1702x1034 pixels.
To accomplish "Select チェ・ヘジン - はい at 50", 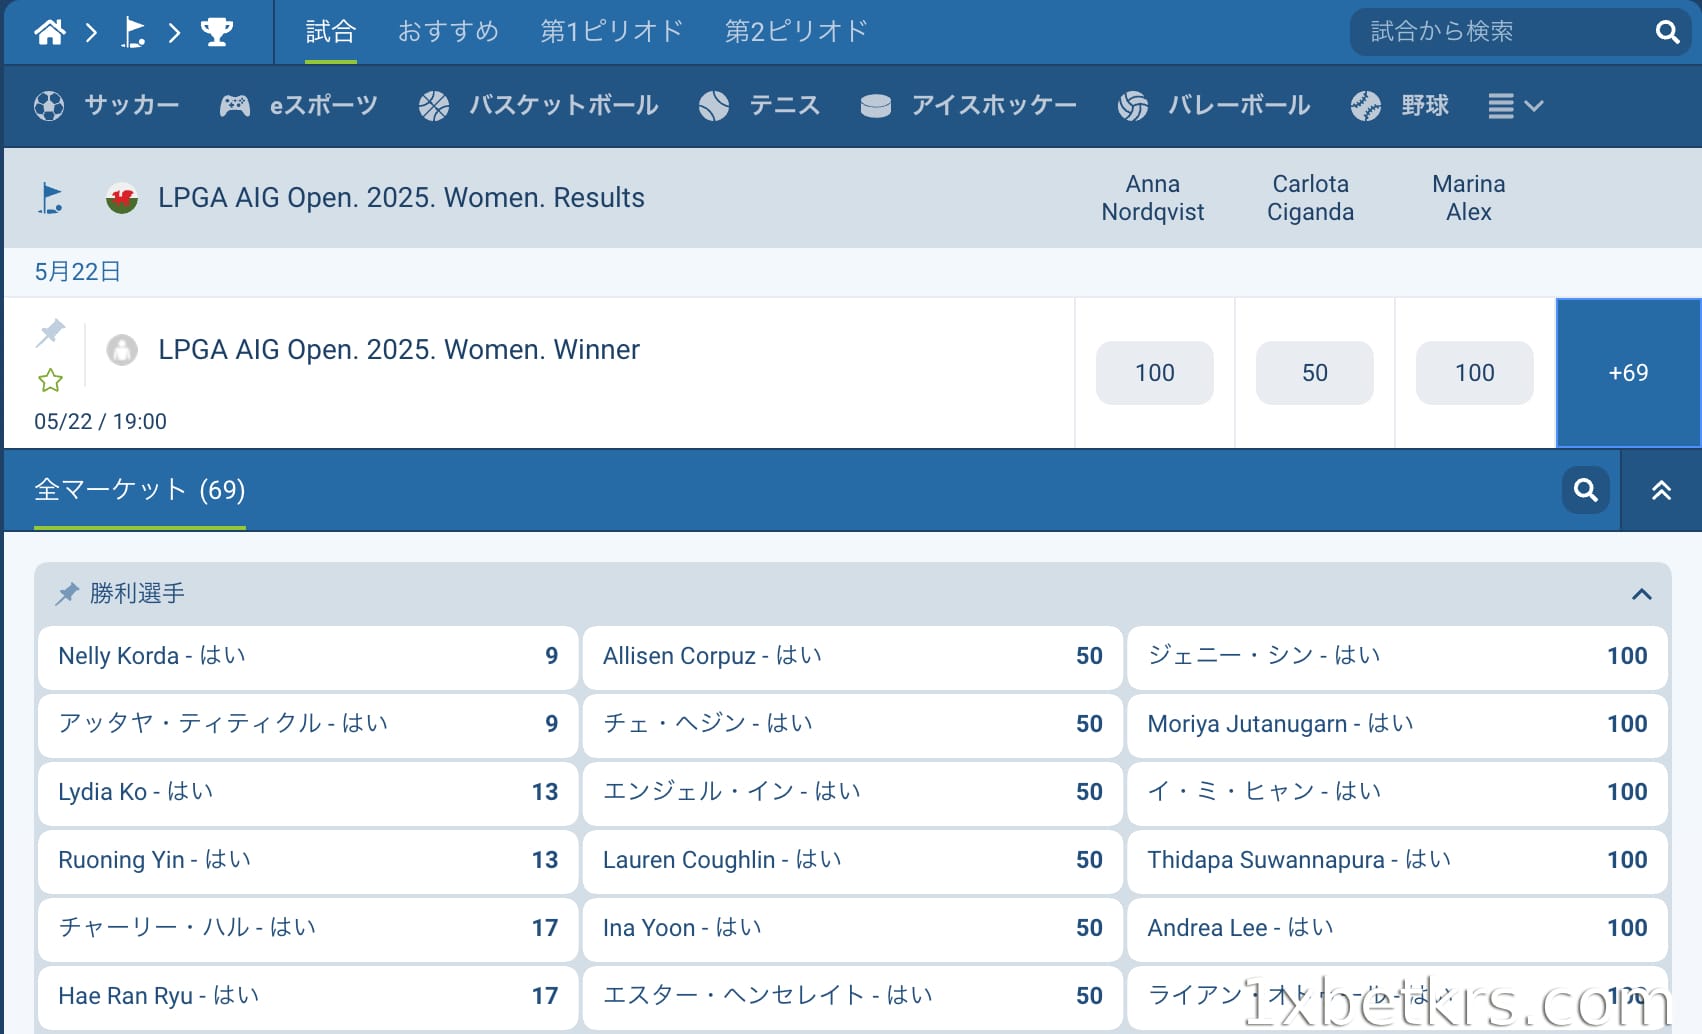I will (x=853, y=725).
